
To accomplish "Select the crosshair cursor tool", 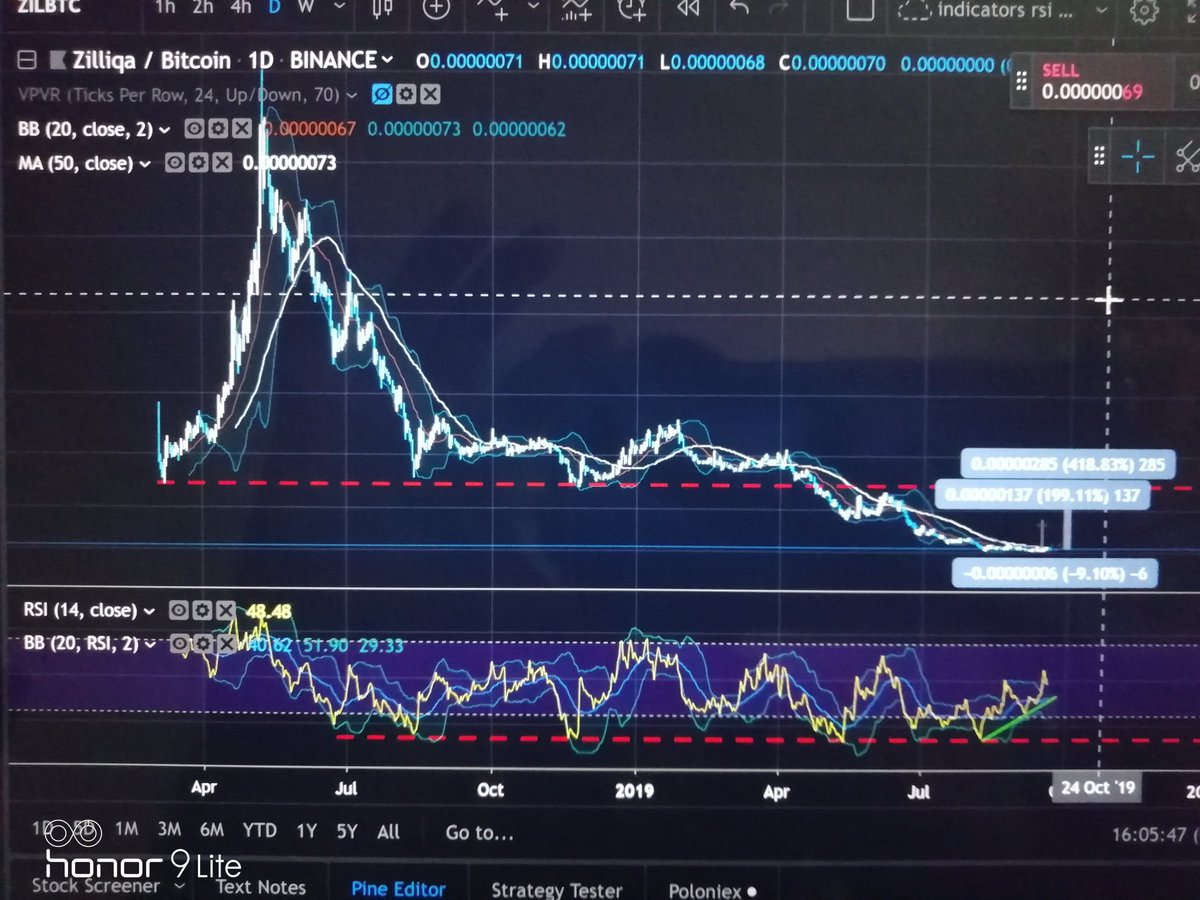I will (1138, 156).
